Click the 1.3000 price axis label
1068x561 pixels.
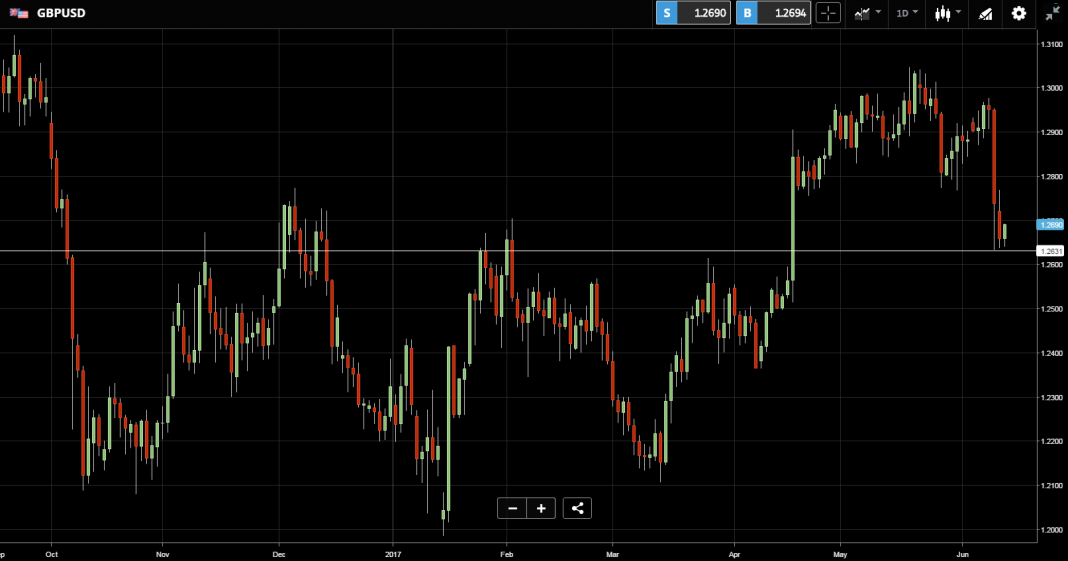tap(1051, 88)
